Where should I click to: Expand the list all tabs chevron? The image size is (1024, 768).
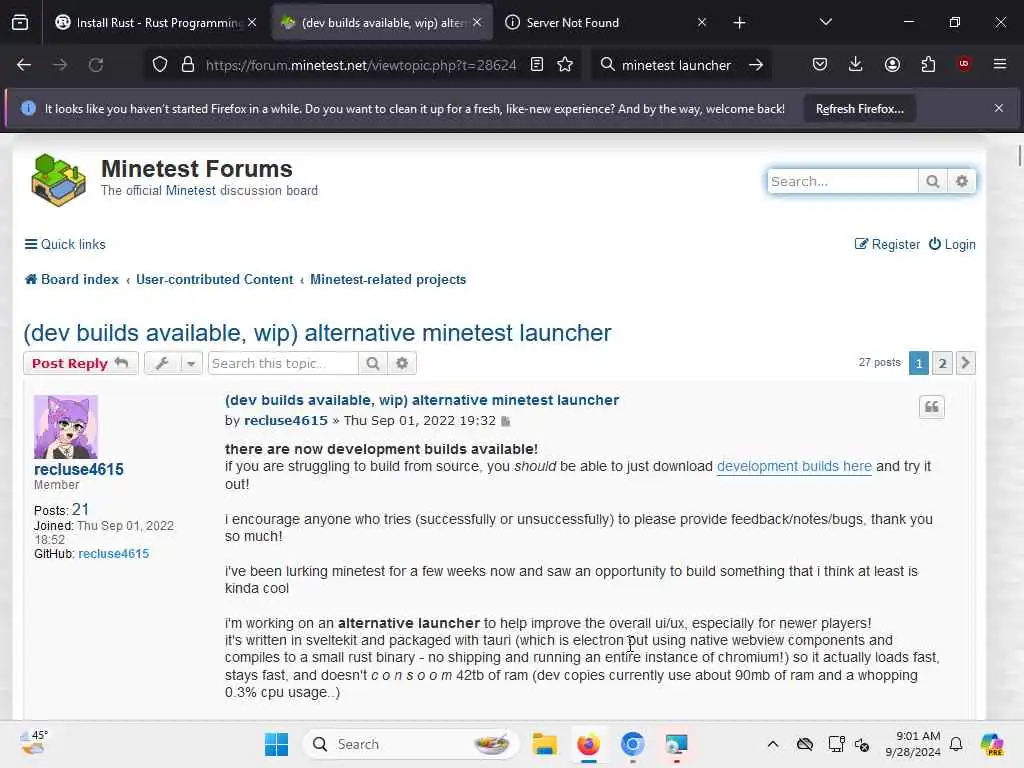[x=825, y=22]
